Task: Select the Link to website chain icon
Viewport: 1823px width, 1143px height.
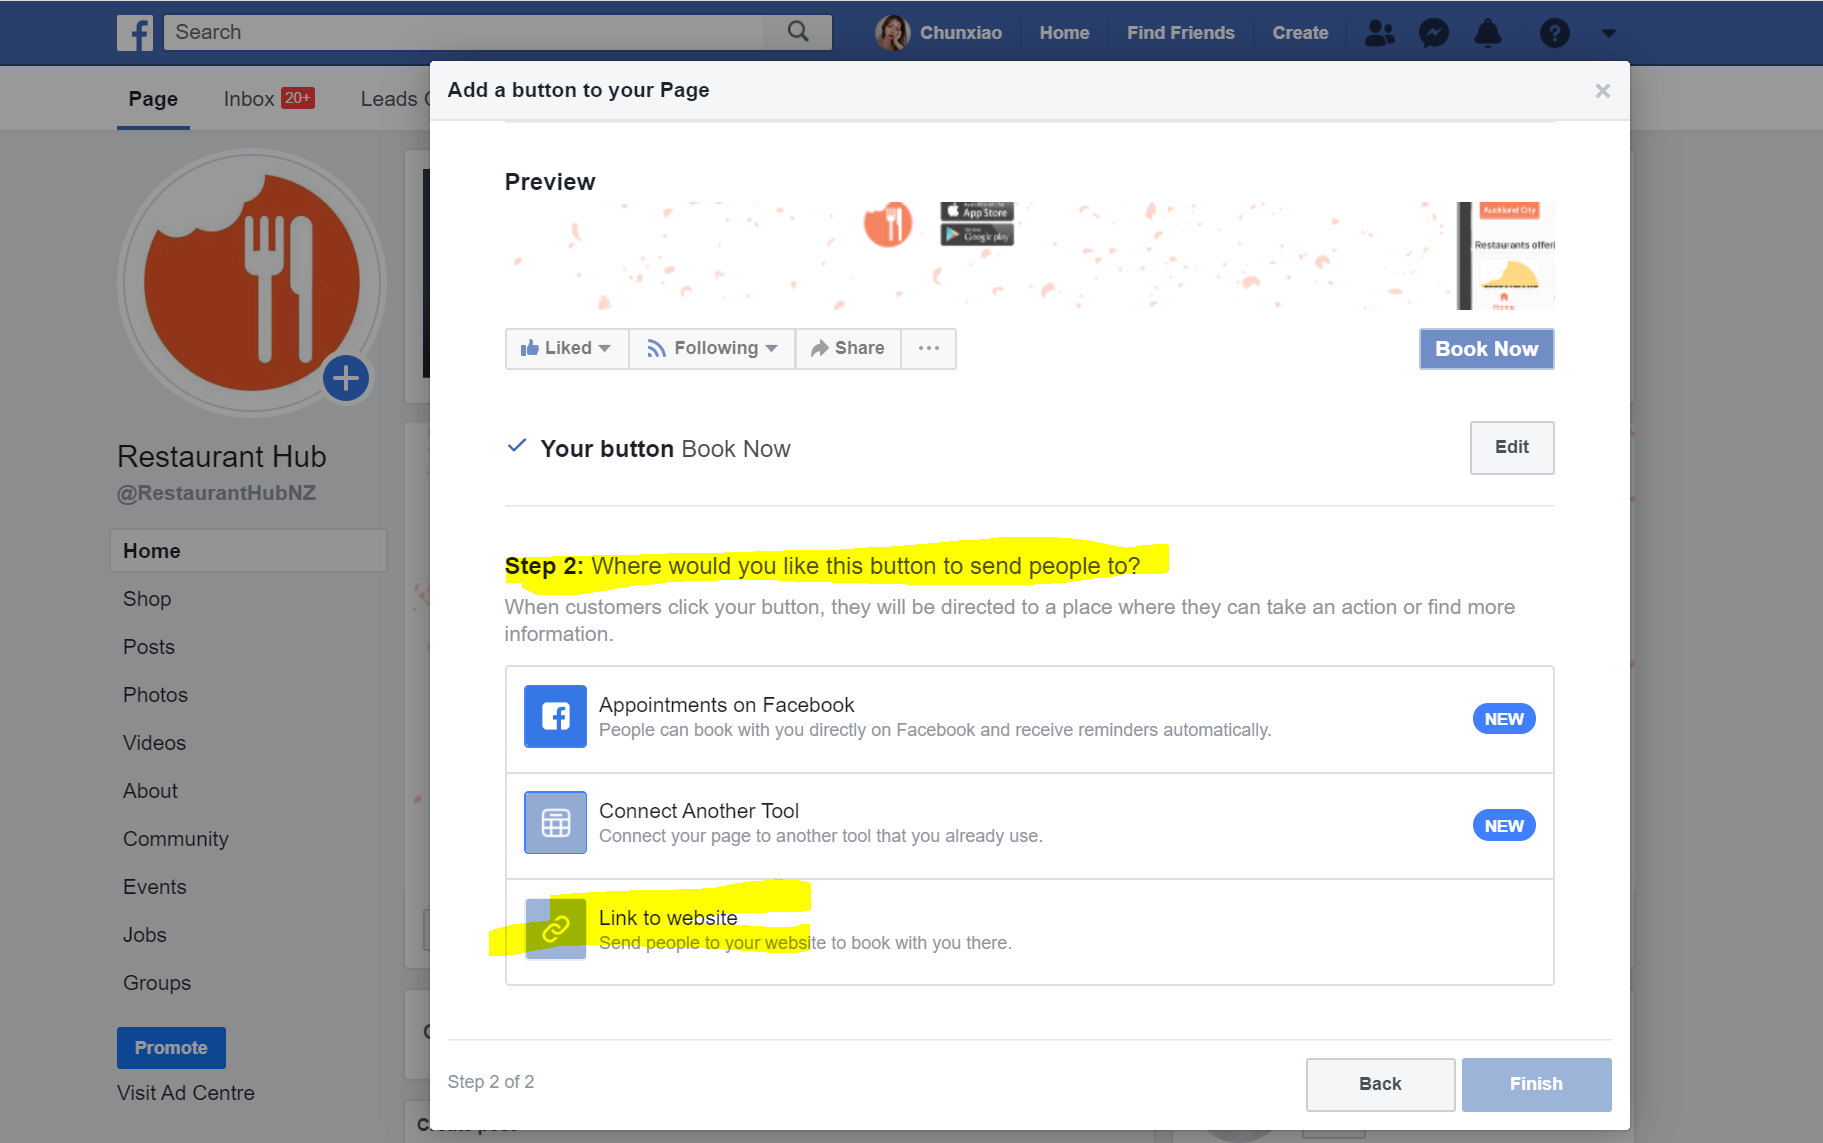Action: (x=555, y=929)
